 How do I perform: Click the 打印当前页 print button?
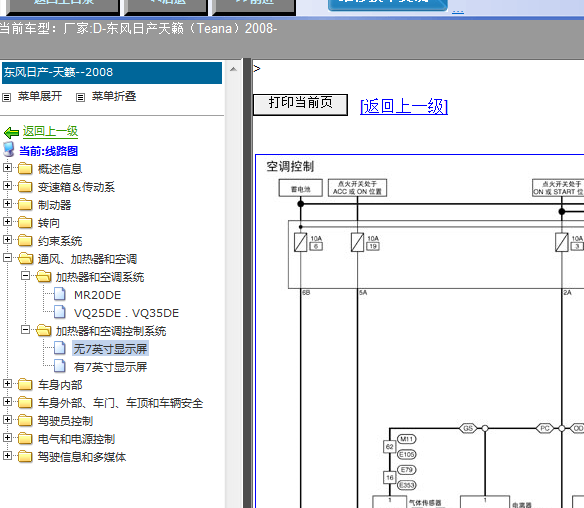[300, 105]
